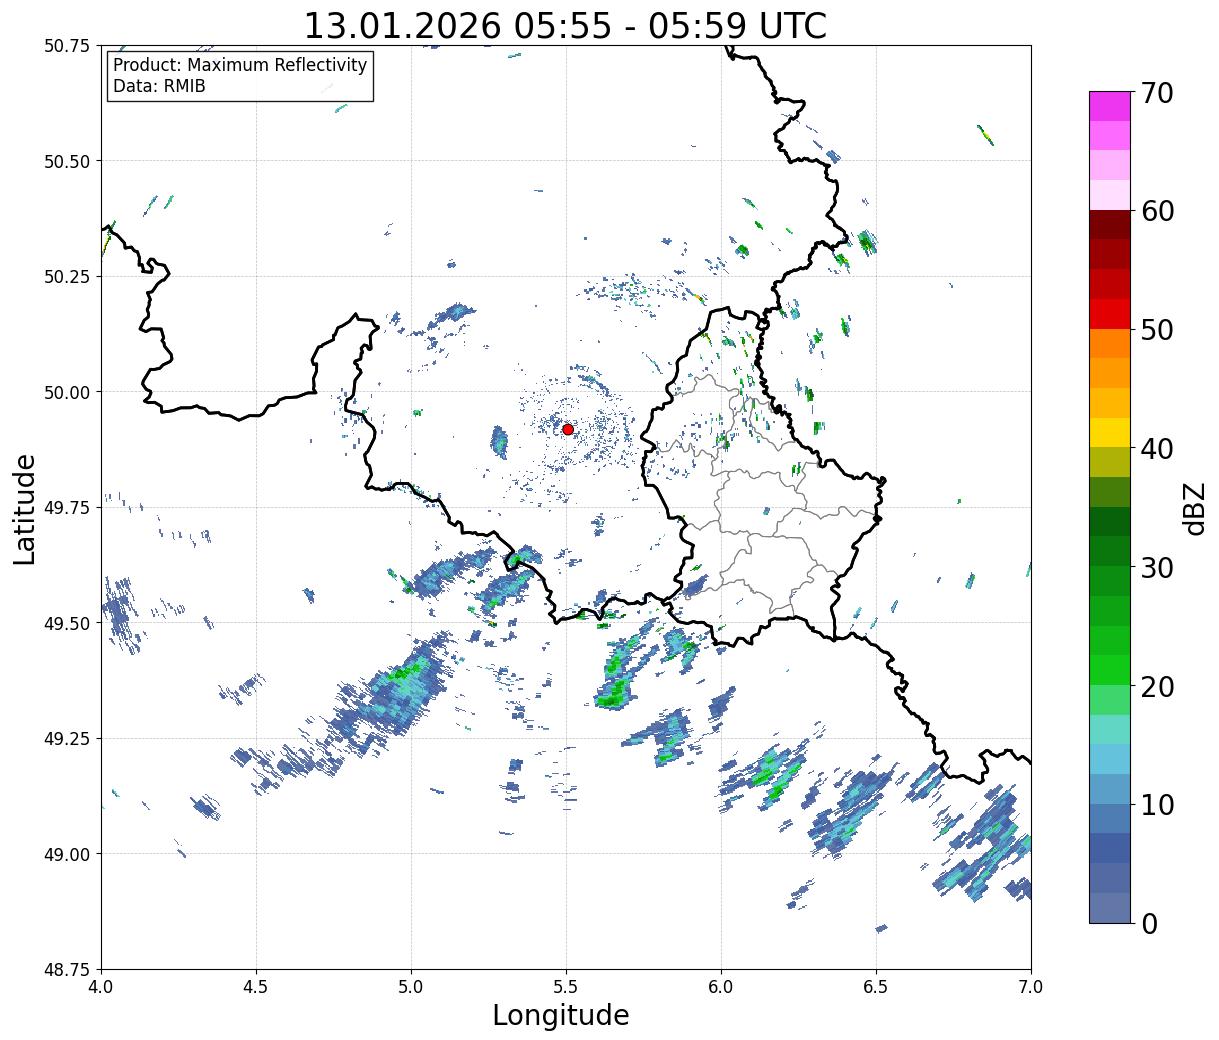Screen dimensions: 1219x1040
Task: Click the longitude tick label 6.5
Action: (x=876, y=986)
